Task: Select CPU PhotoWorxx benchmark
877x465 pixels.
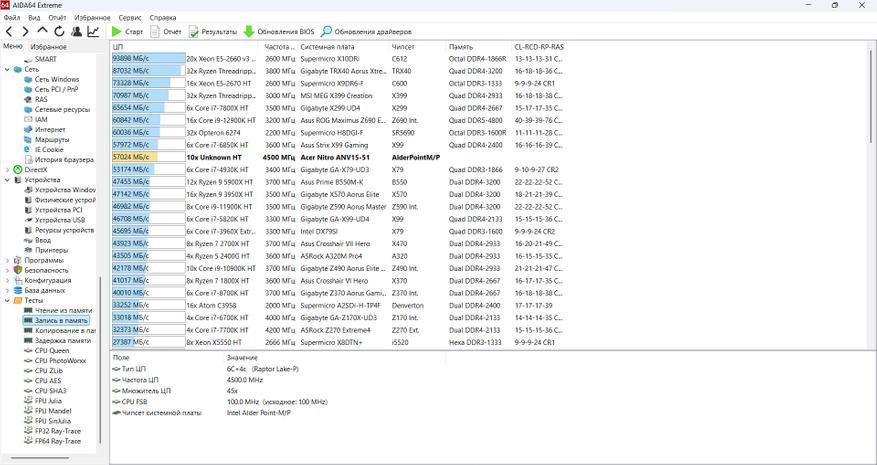Action: tap(60, 361)
